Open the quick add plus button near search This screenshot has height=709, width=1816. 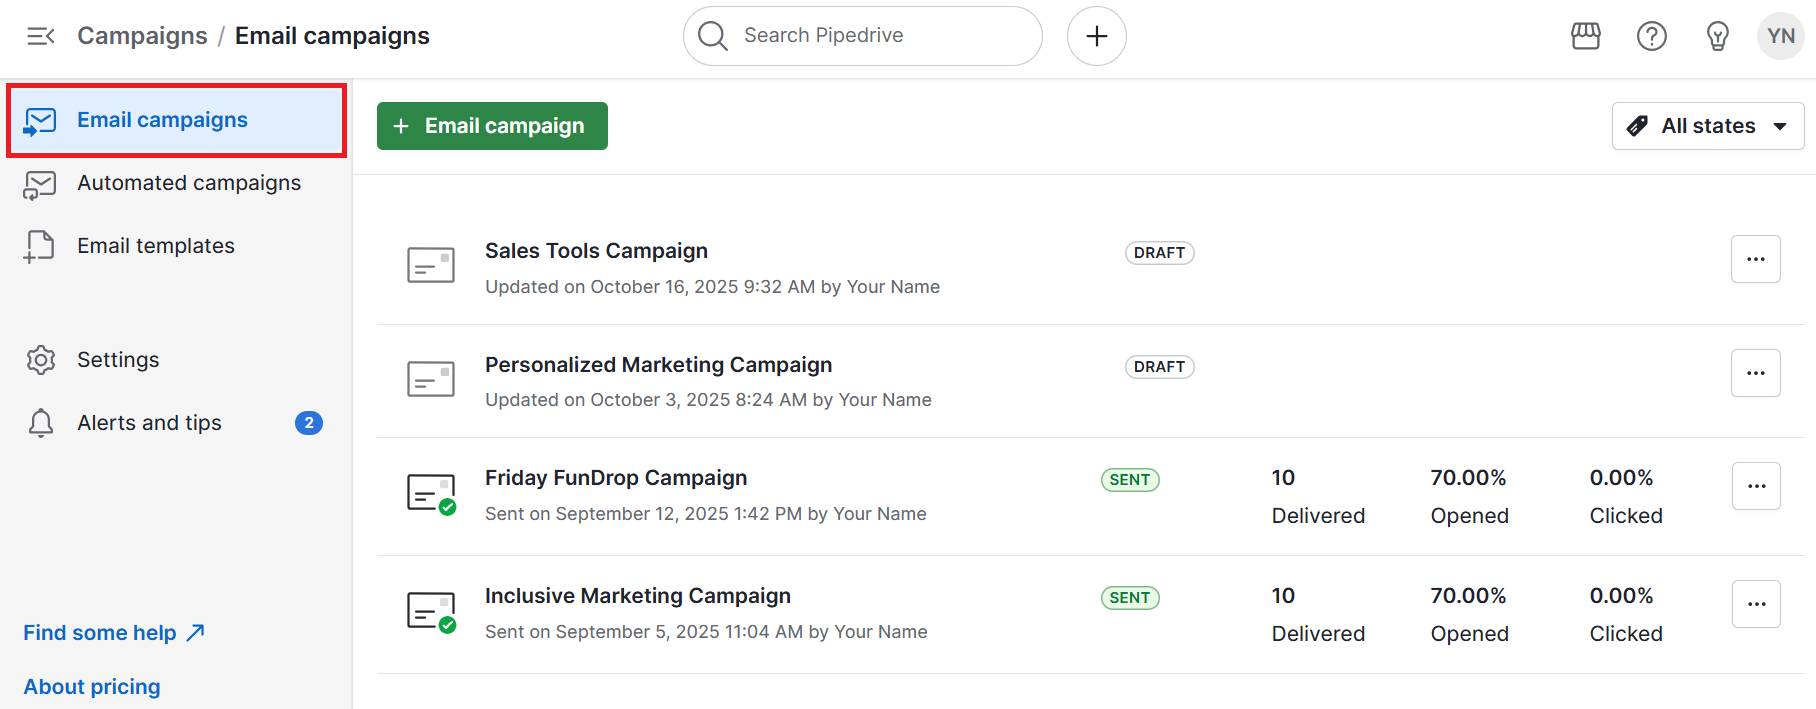[1096, 35]
